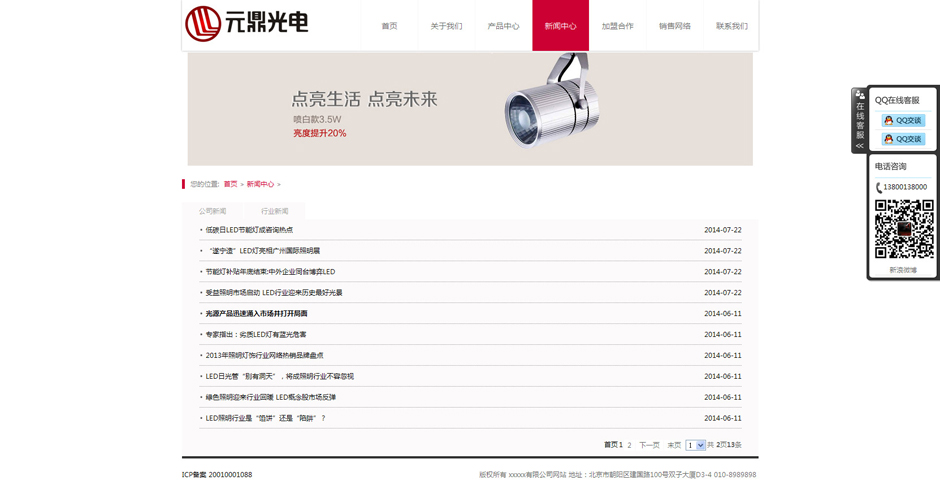Open the 加盟合作 navigation item

[x=617, y=26]
